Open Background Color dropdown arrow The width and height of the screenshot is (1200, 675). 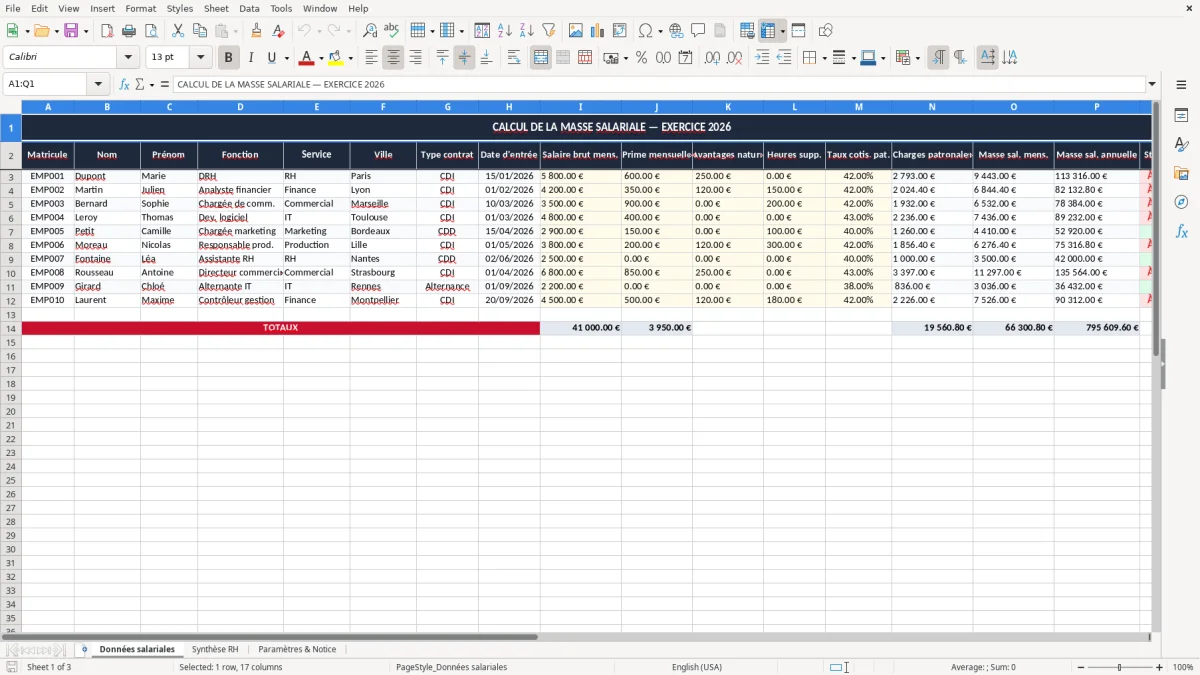350,58
